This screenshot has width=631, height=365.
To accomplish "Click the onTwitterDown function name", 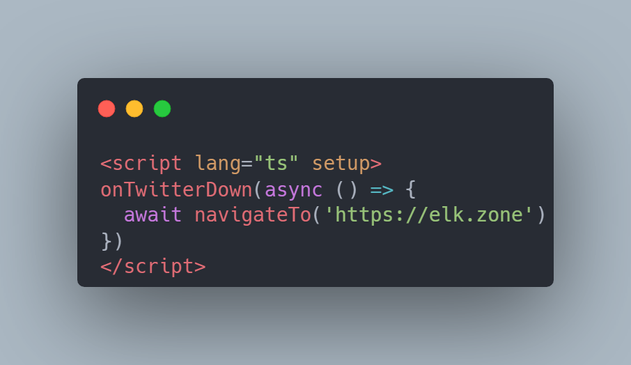I will (x=176, y=190).
